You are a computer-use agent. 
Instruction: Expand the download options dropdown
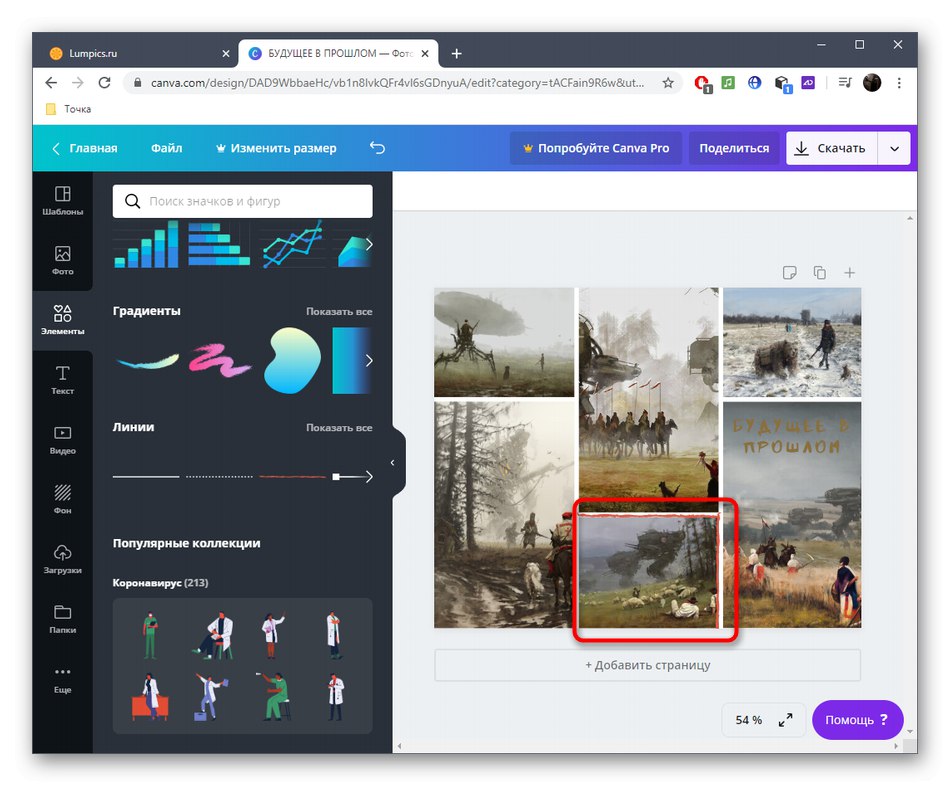click(x=894, y=148)
